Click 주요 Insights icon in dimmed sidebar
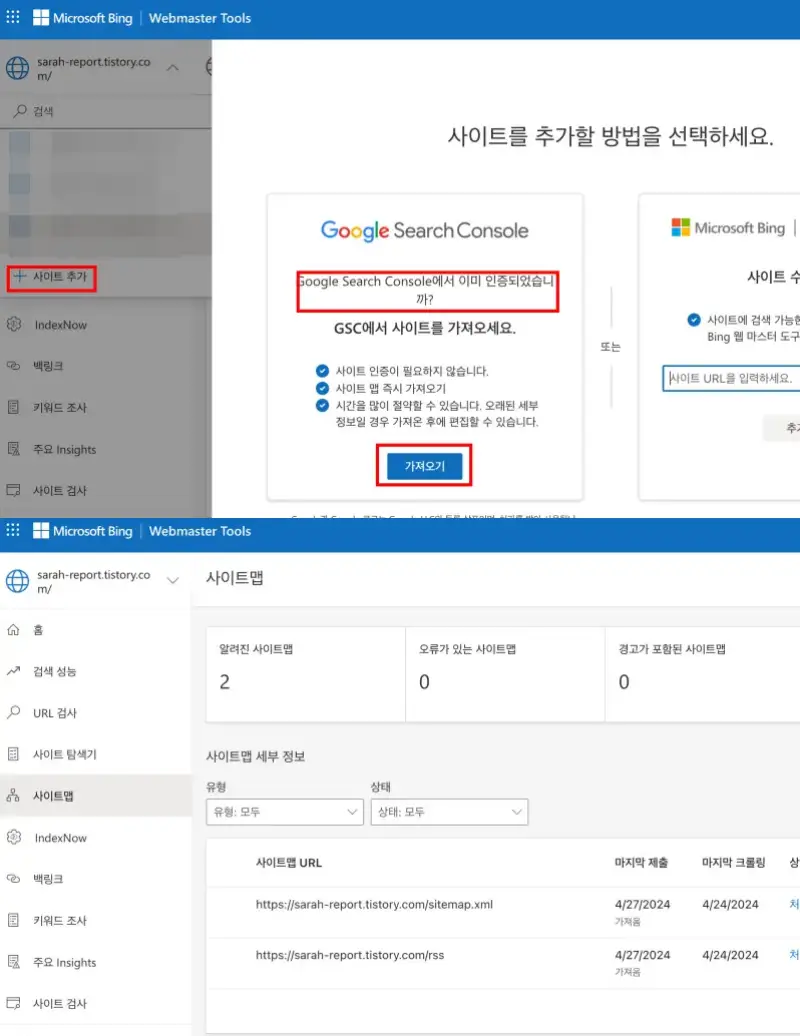Image resolution: width=800 pixels, height=1036 pixels. tap(13, 449)
